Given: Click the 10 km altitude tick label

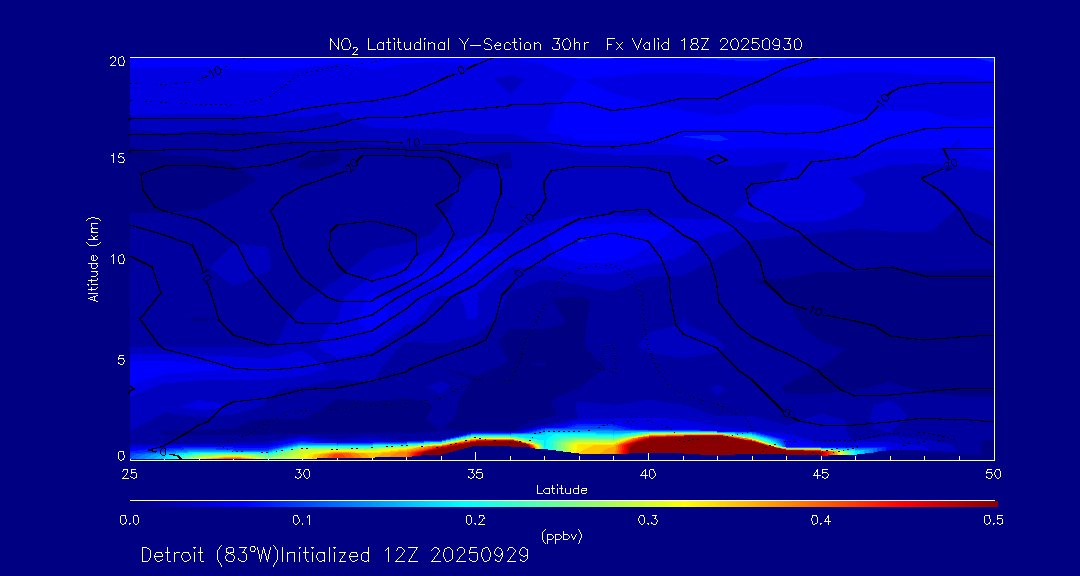Looking at the screenshot, I should coord(115,259).
